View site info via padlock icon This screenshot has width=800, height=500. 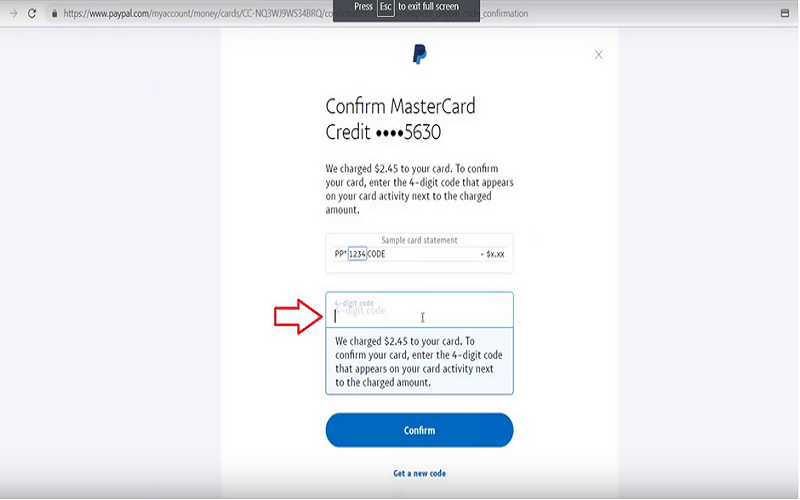55,13
